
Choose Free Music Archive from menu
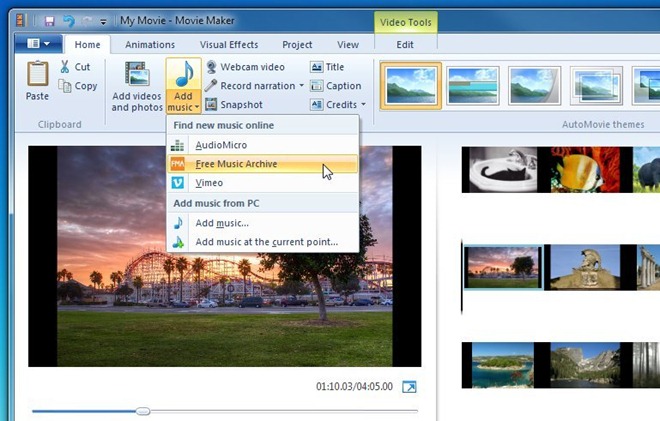pos(236,164)
